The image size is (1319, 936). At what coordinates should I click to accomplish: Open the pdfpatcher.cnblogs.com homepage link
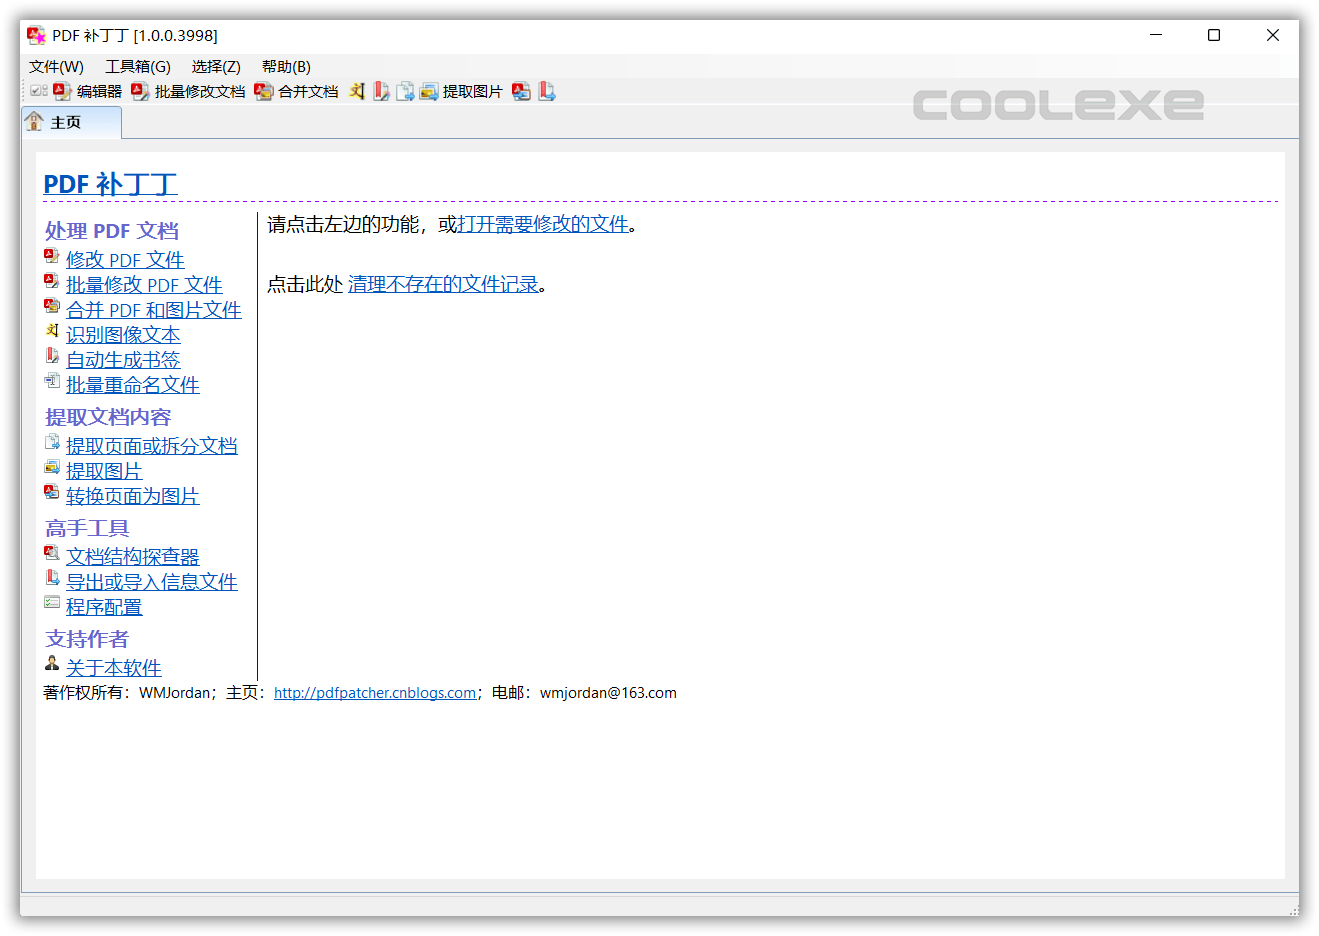[x=374, y=692]
